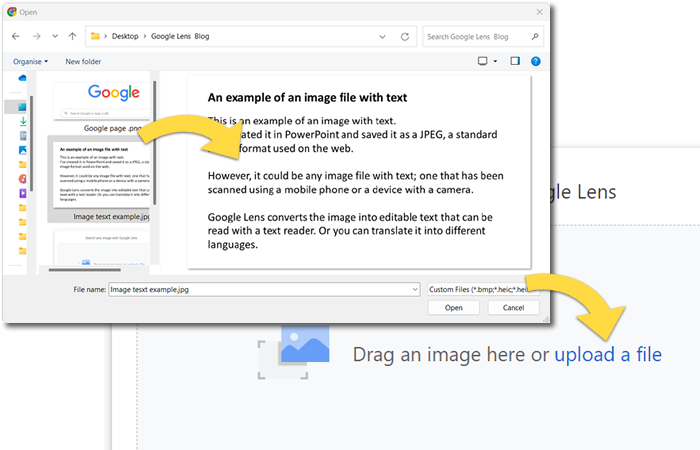Viewport: 700px width, 450px height.
Task: Click the forward navigation arrow
Action: 37,37
